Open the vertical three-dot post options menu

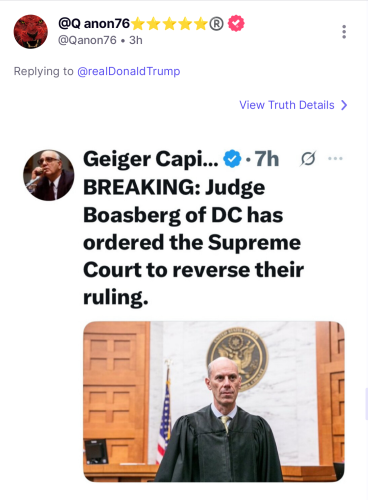coord(344,32)
